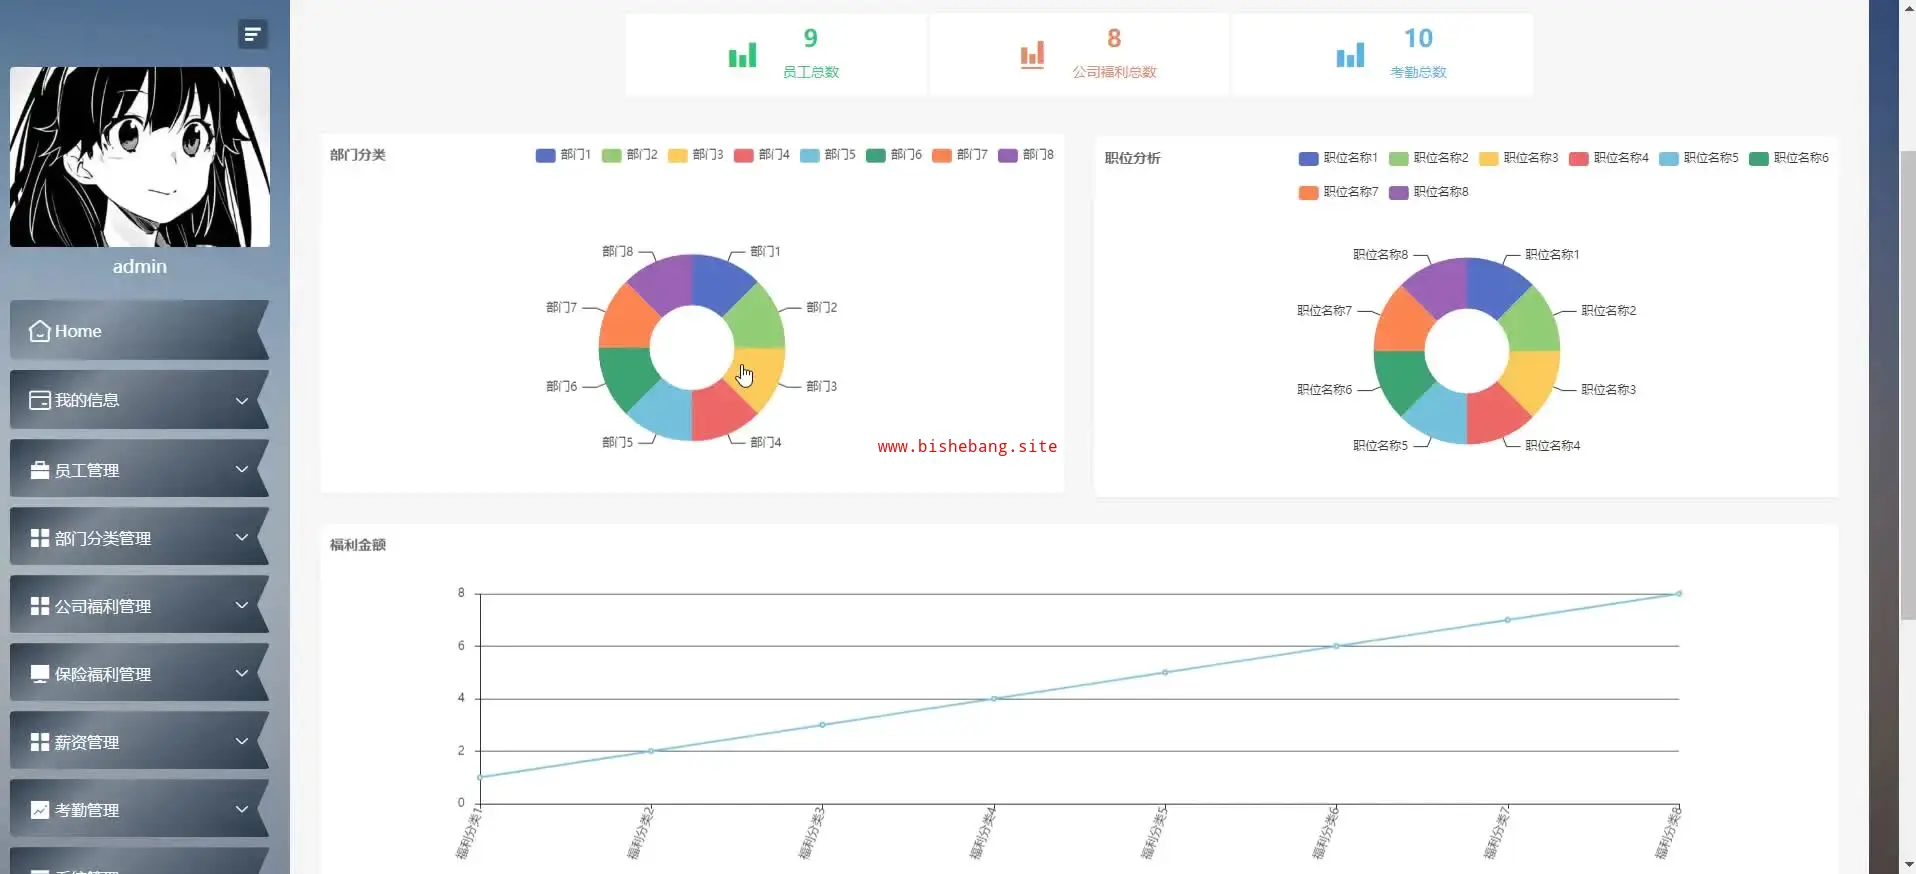
Task: Click the Home house icon
Action: (40, 331)
